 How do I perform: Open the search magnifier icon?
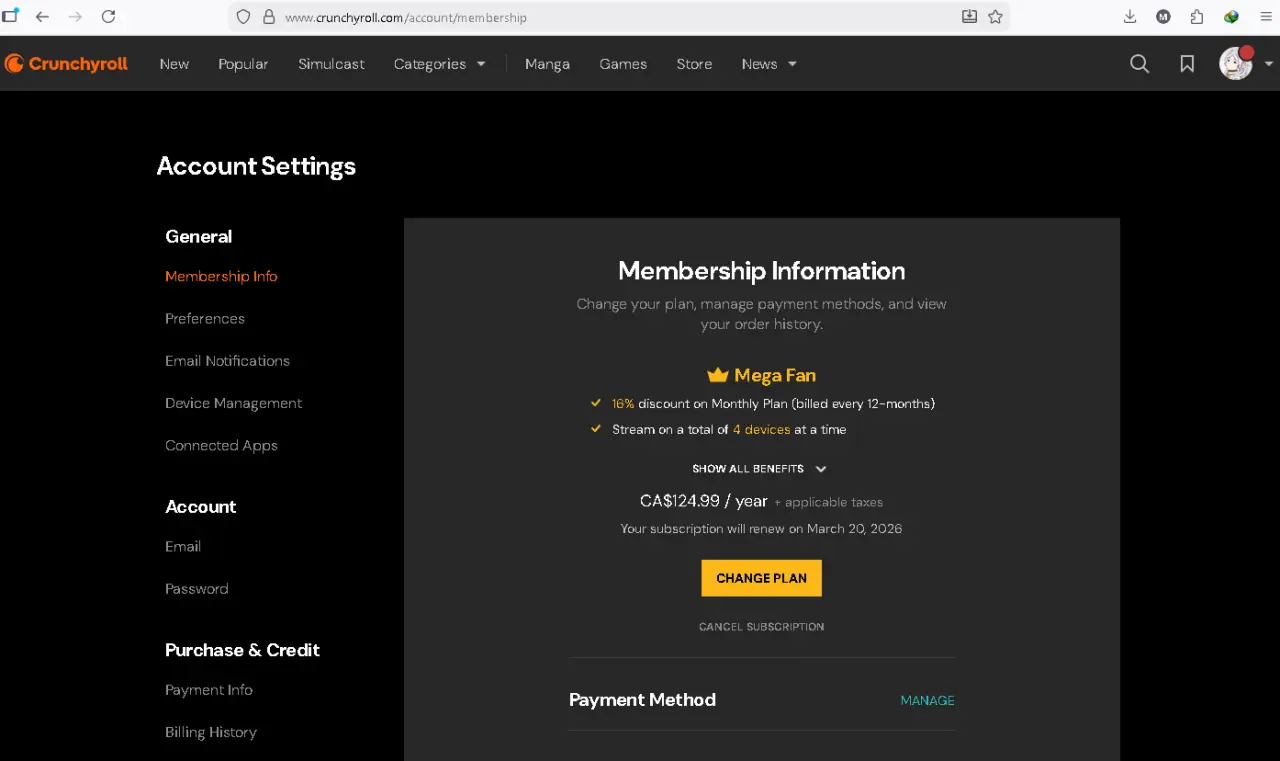[x=1139, y=64]
